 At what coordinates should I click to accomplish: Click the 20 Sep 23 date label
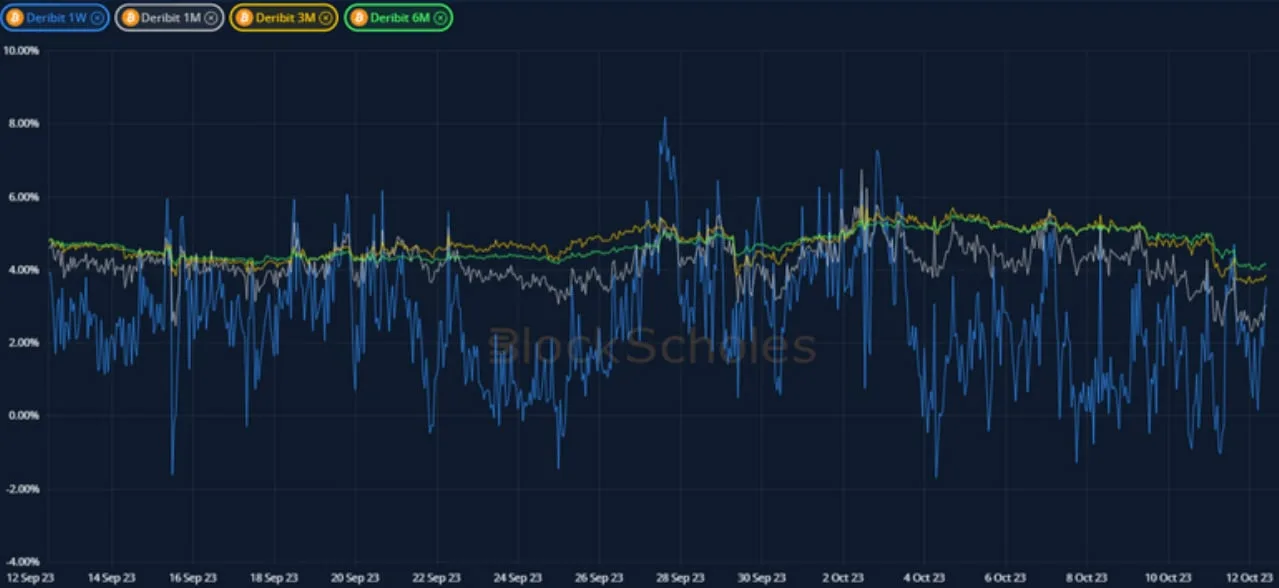tap(355, 577)
